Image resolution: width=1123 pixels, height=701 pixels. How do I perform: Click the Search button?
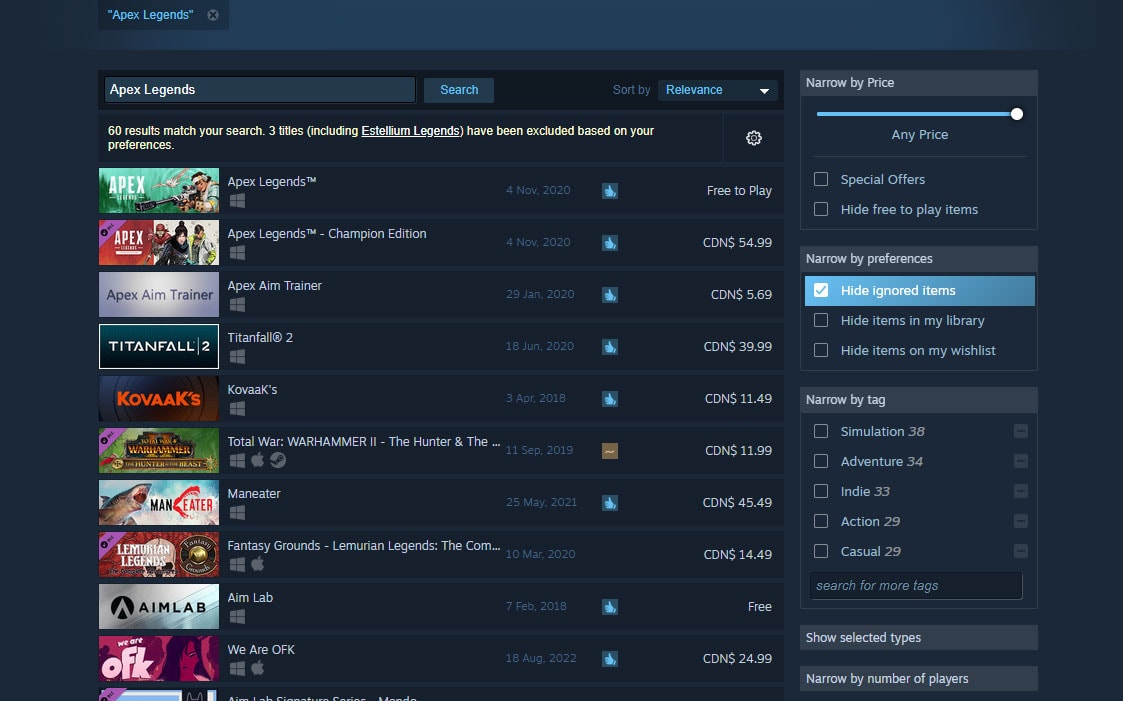[458, 90]
